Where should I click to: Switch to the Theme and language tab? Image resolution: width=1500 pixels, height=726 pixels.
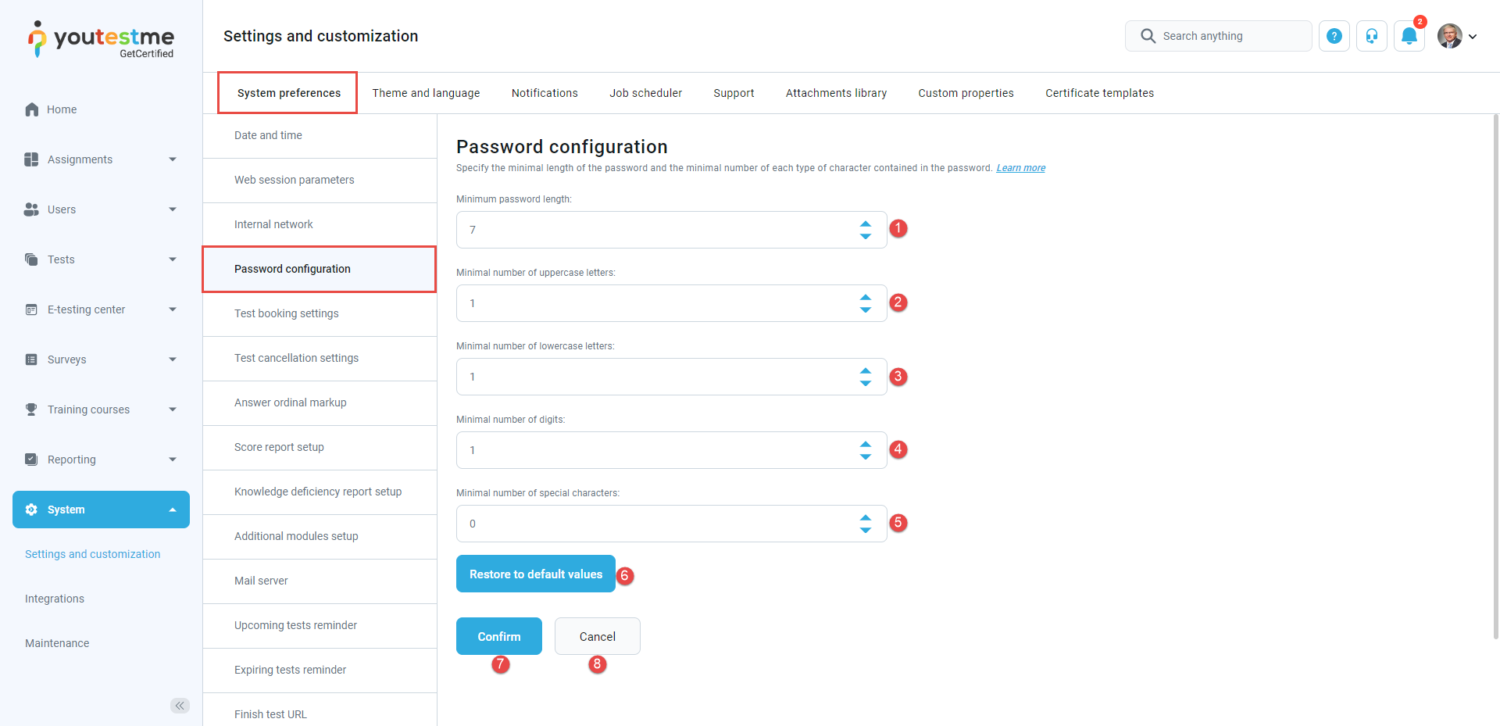tap(426, 92)
